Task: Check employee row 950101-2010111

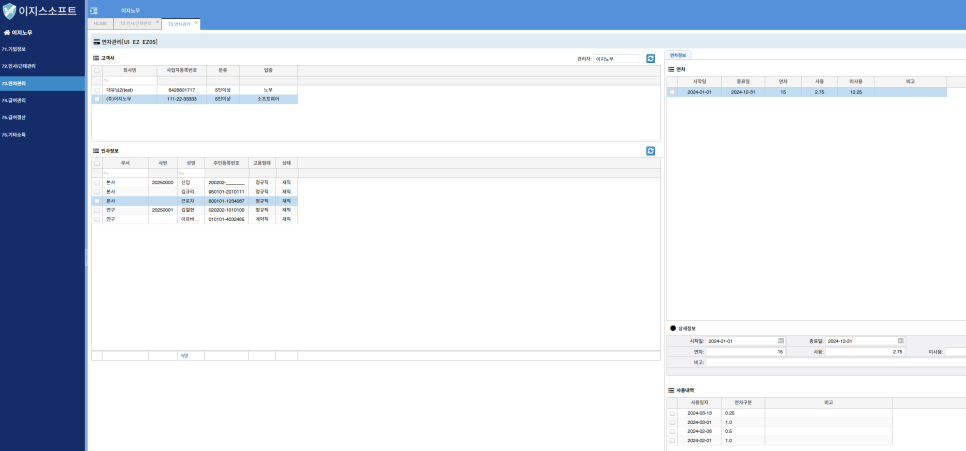Action: pos(97,192)
